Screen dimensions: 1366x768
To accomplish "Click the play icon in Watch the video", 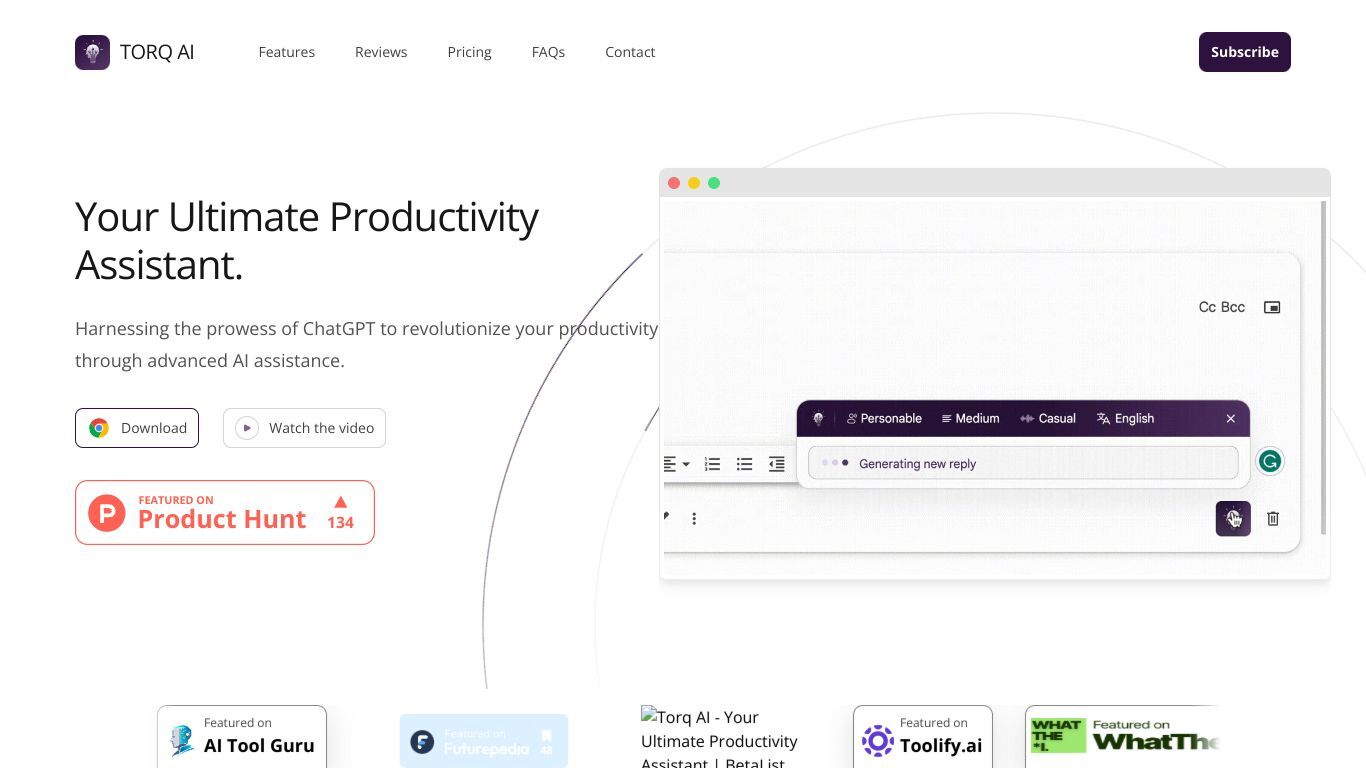I will click(x=247, y=428).
